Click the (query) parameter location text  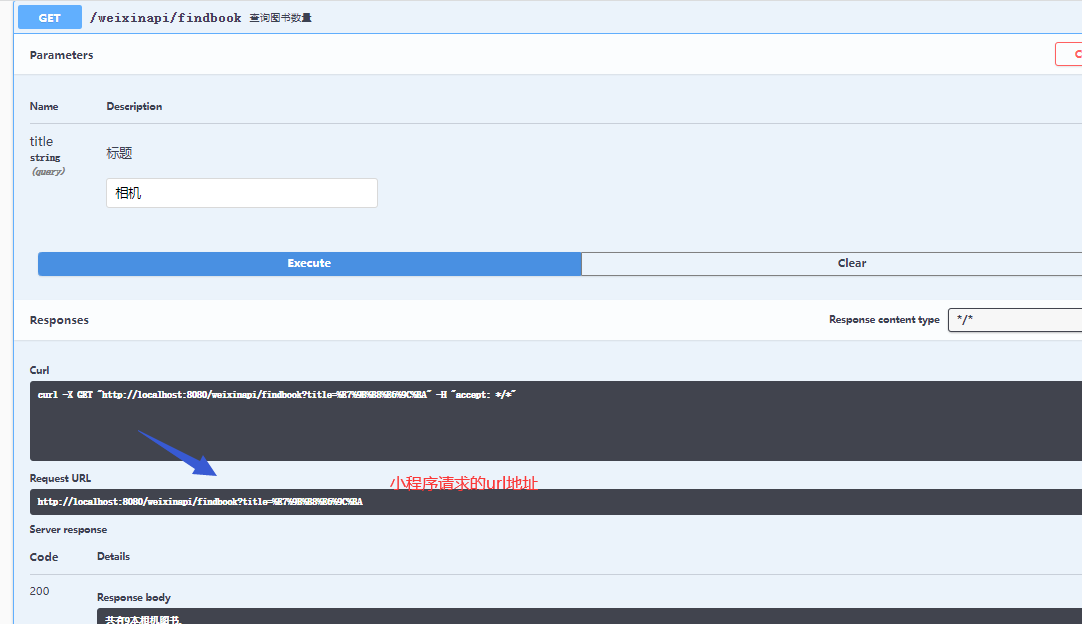pos(48,171)
